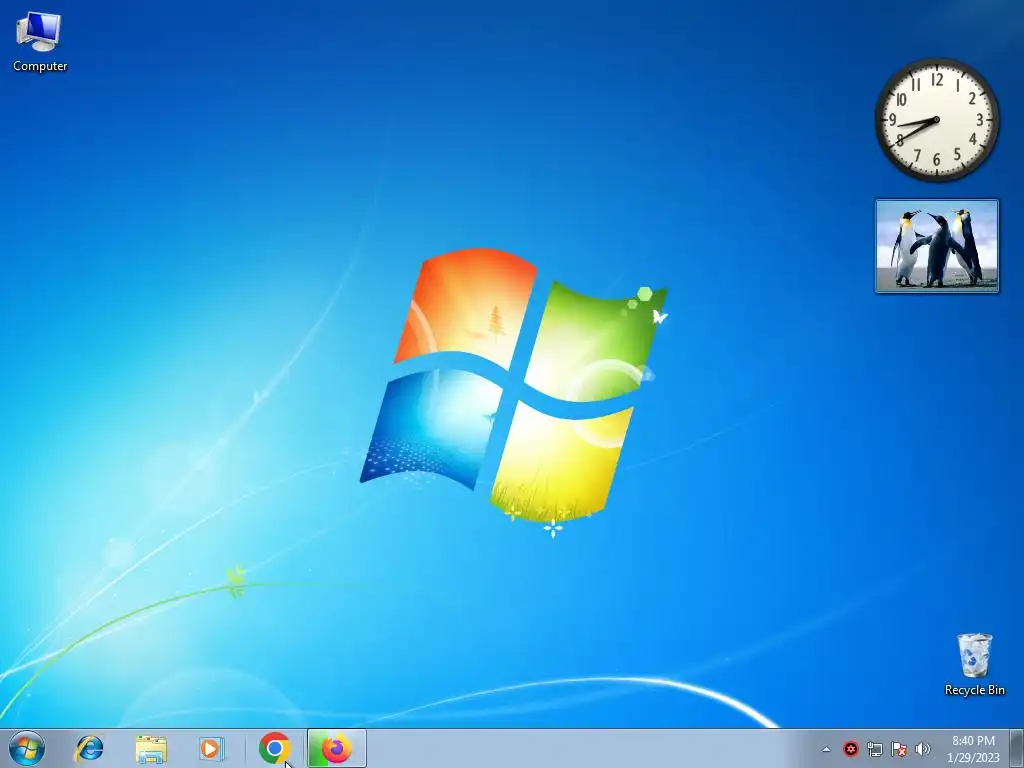Click the penguins slideshow gadget

tap(936, 246)
